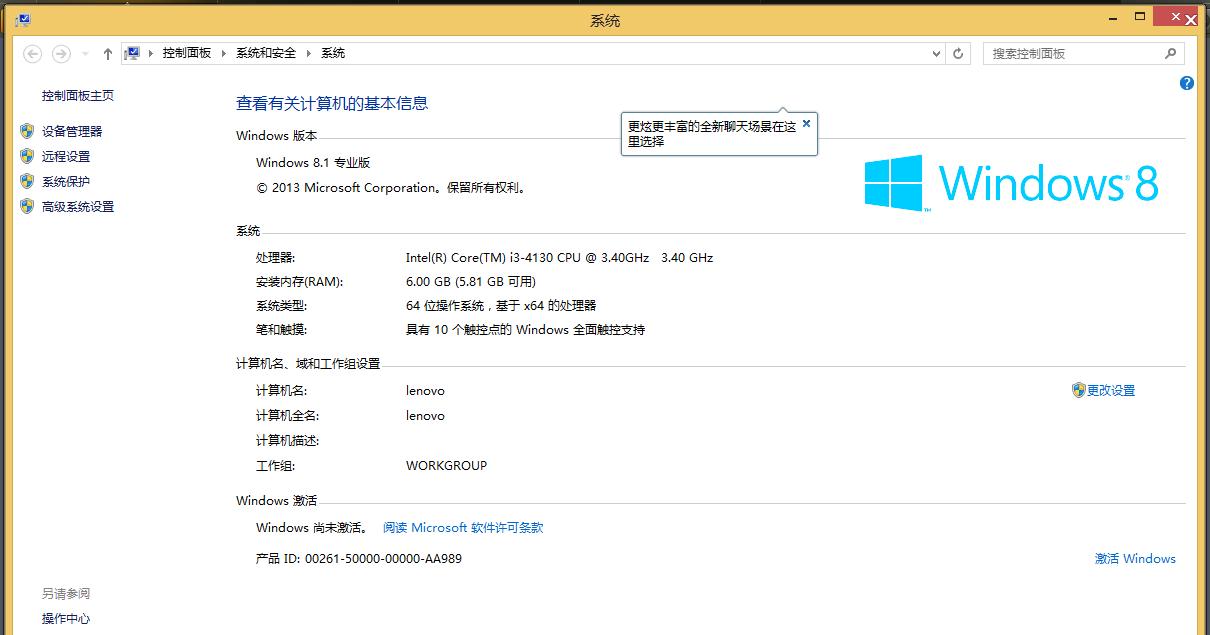Click the 查看有关计算机的基本信息 heading
Screen dimensions: 1210x635
click(x=332, y=103)
